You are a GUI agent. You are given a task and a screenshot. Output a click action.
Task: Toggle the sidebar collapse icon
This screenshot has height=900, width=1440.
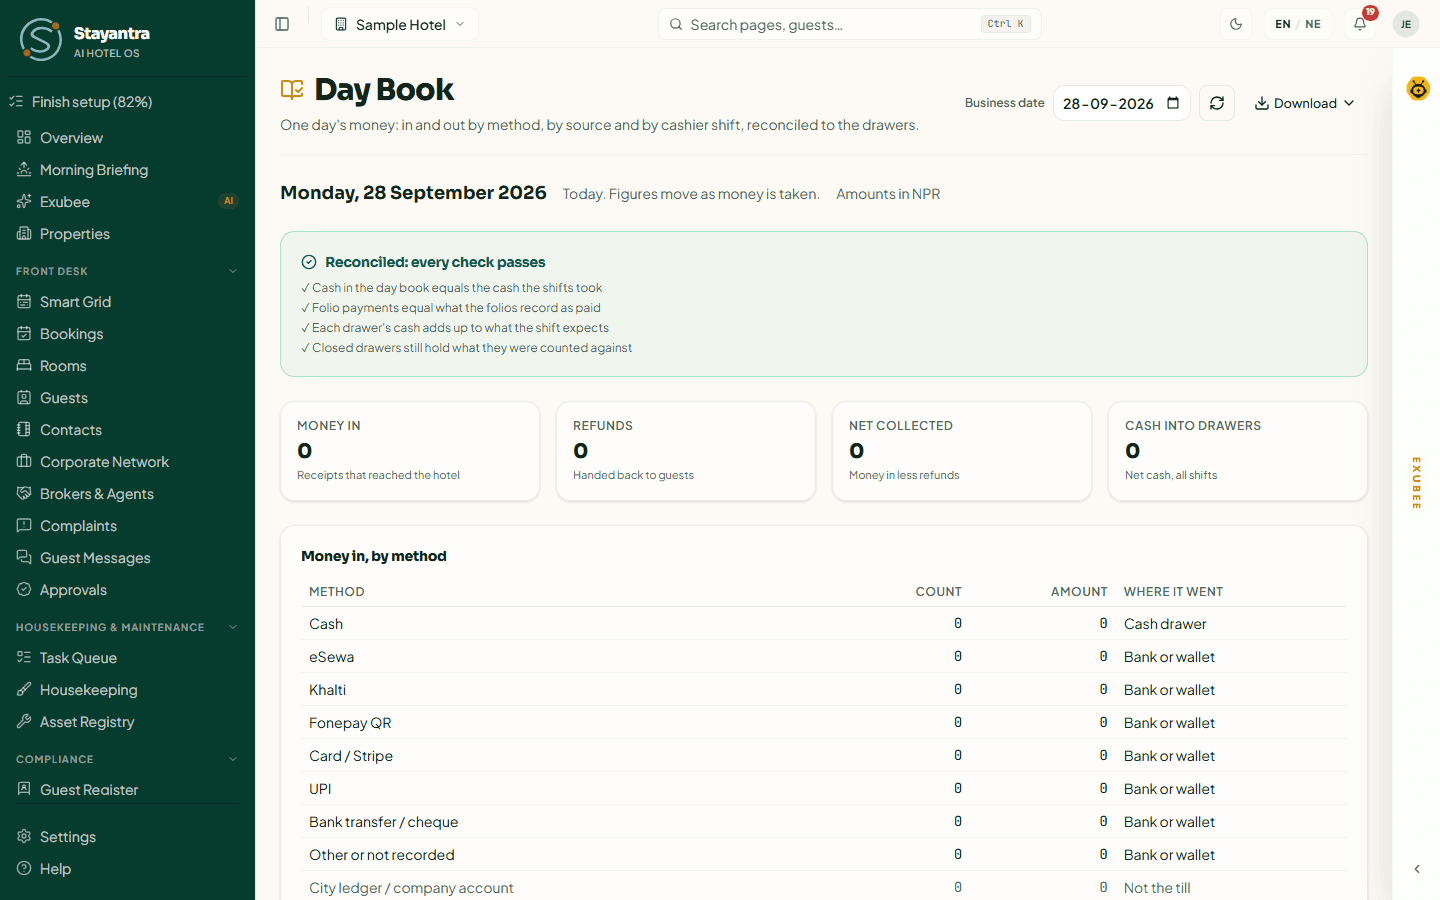pos(282,24)
